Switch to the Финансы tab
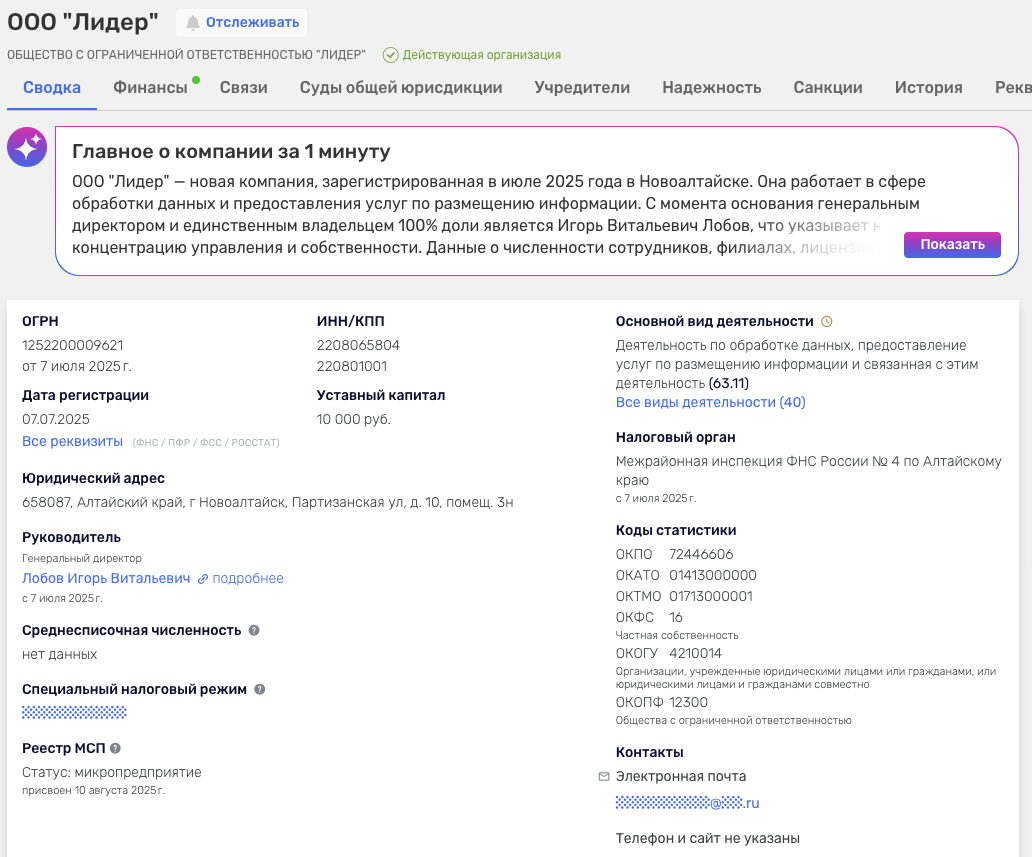1032x857 pixels. point(150,88)
